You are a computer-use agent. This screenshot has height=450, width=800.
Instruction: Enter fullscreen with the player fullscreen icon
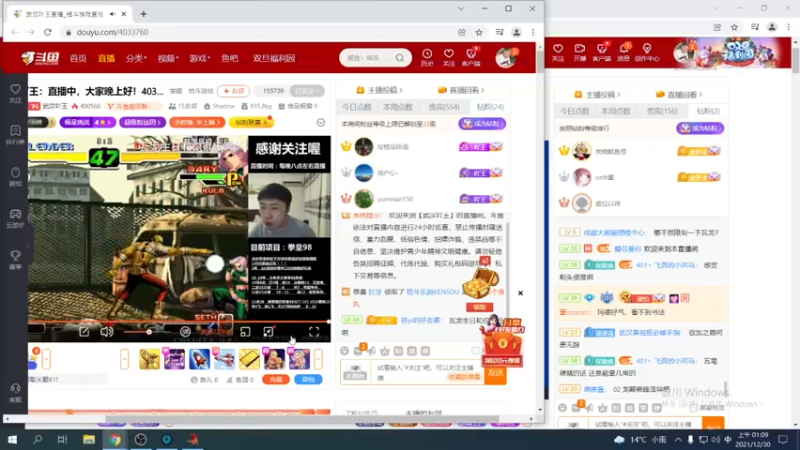click(314, 332)
